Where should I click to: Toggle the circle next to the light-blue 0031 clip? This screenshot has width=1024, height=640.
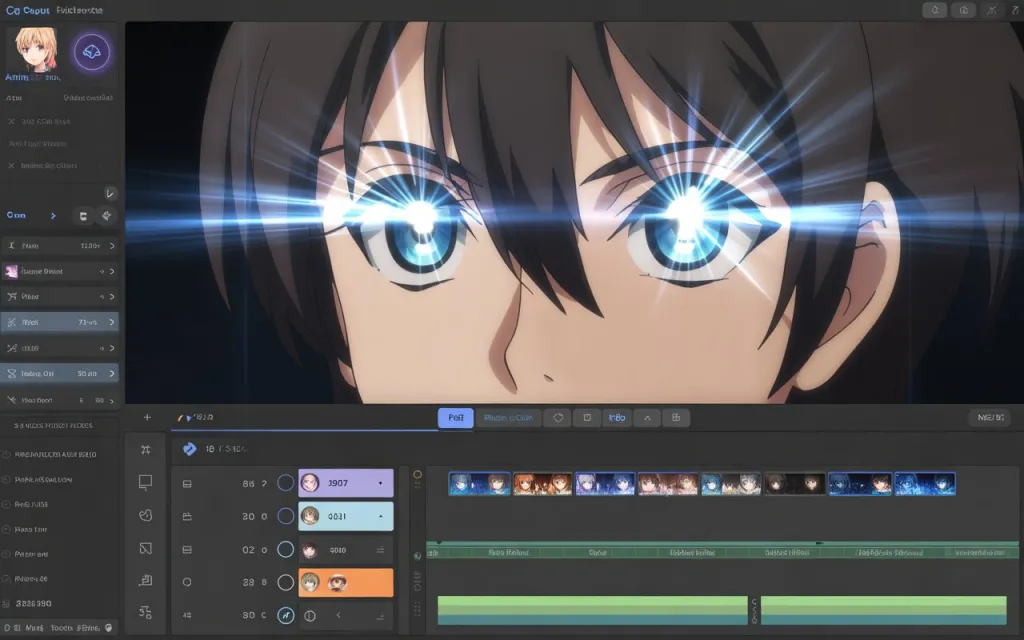click(285, 516)
